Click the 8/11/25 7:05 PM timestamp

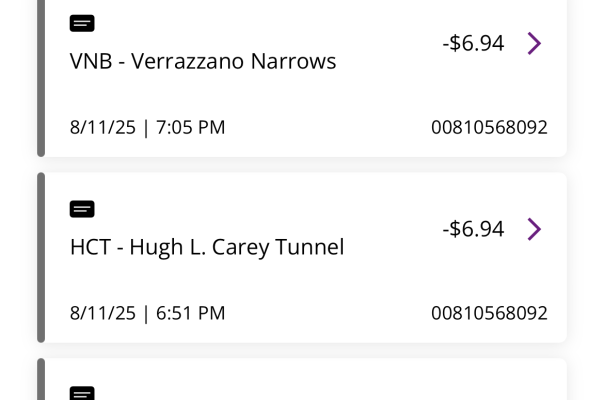pyautogui.click(x=148, y=127)
